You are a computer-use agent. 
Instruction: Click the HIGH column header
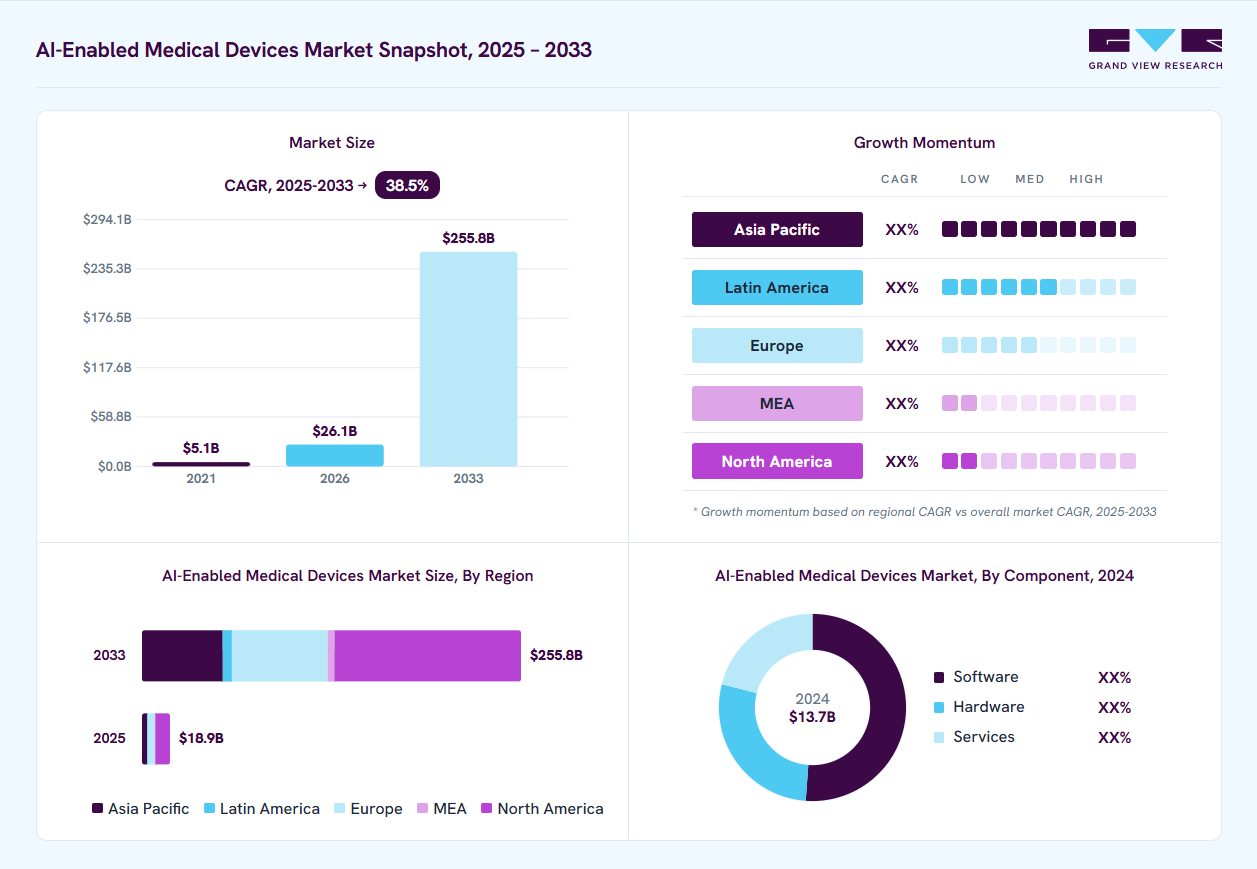click(1086, 179)
